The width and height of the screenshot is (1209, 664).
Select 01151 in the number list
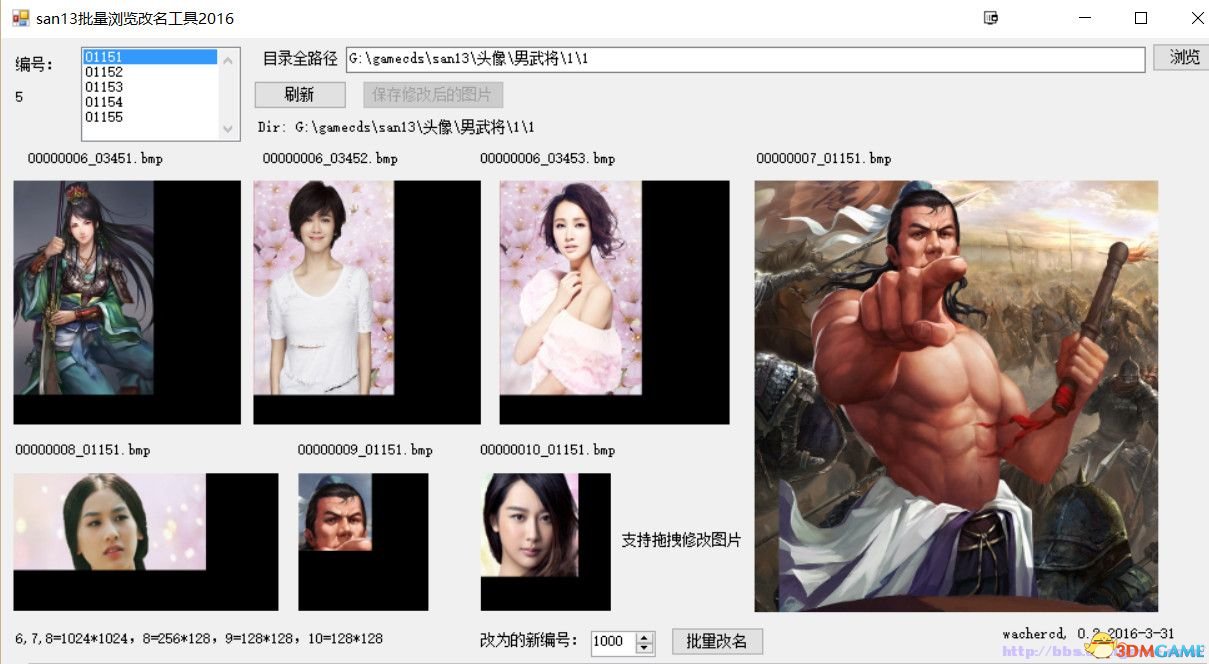pos(150,57)
